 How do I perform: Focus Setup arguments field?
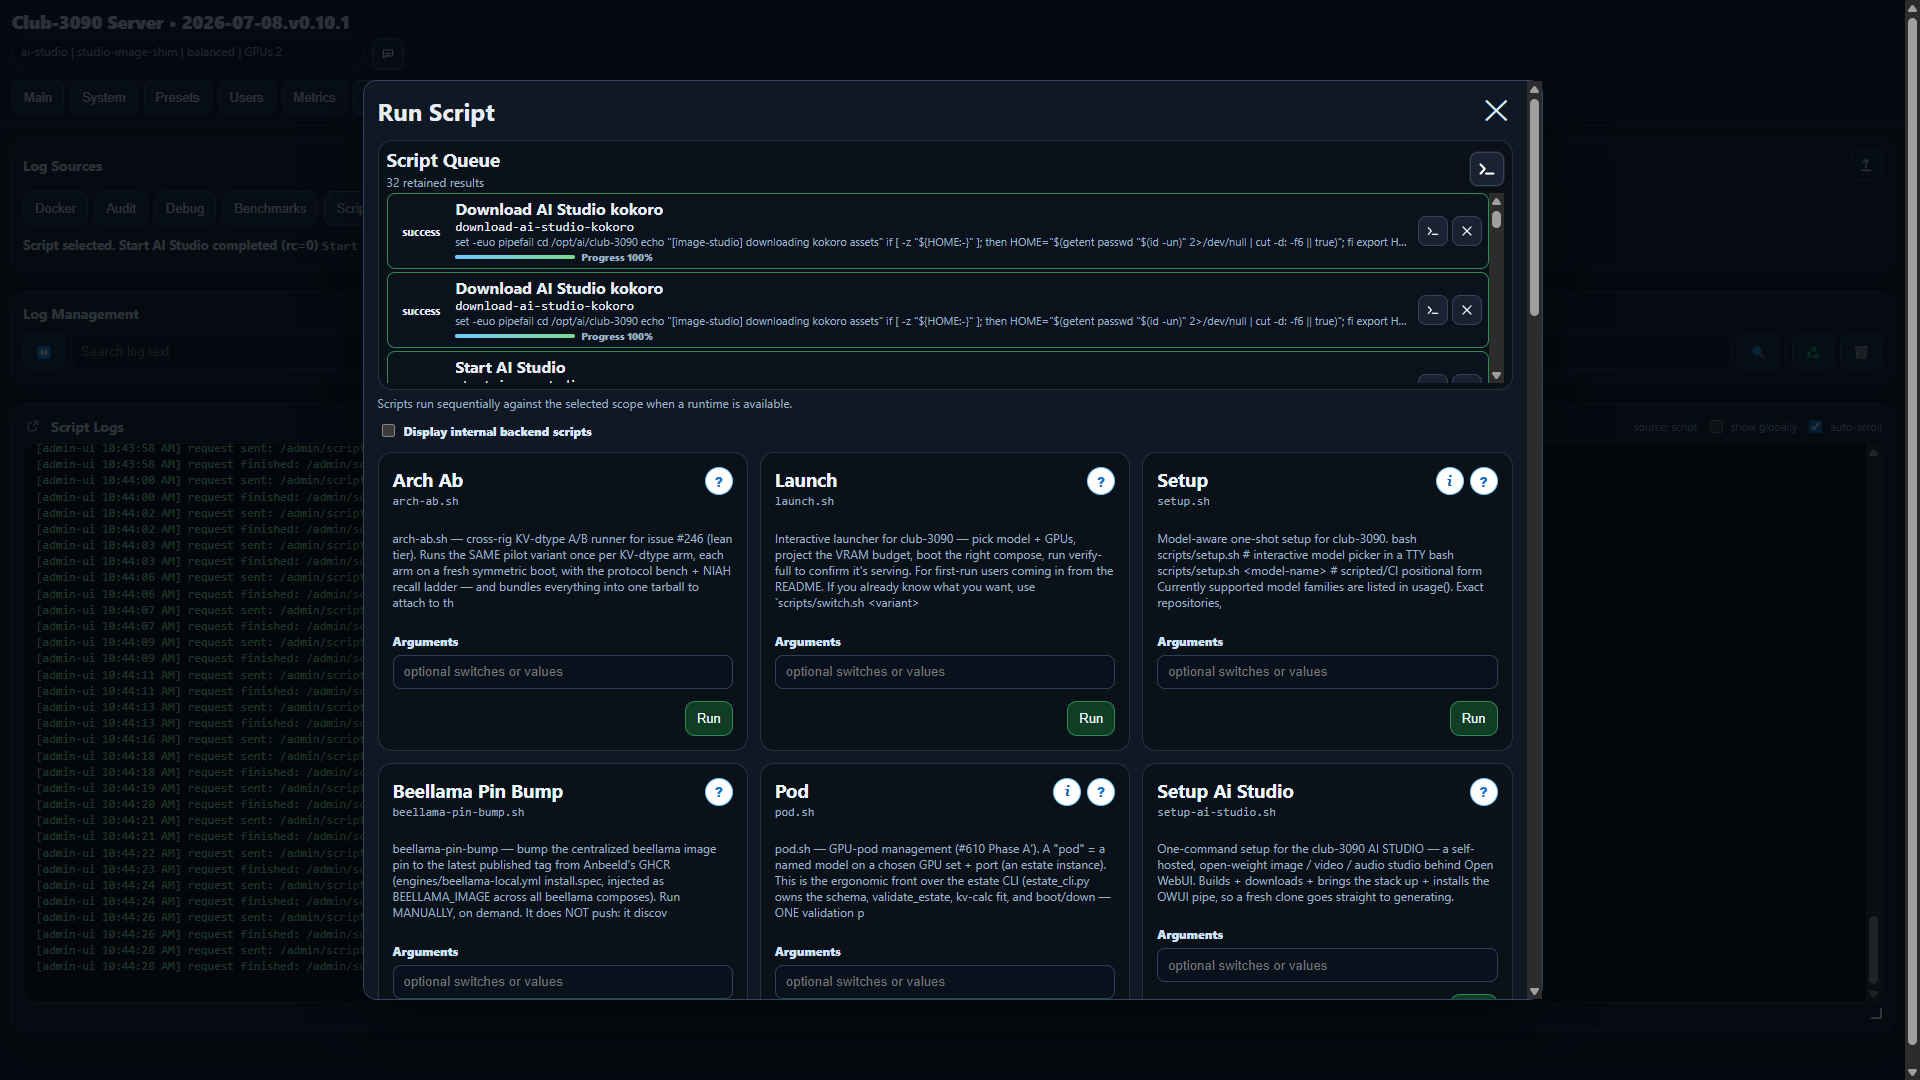[x=1327, y=672]
